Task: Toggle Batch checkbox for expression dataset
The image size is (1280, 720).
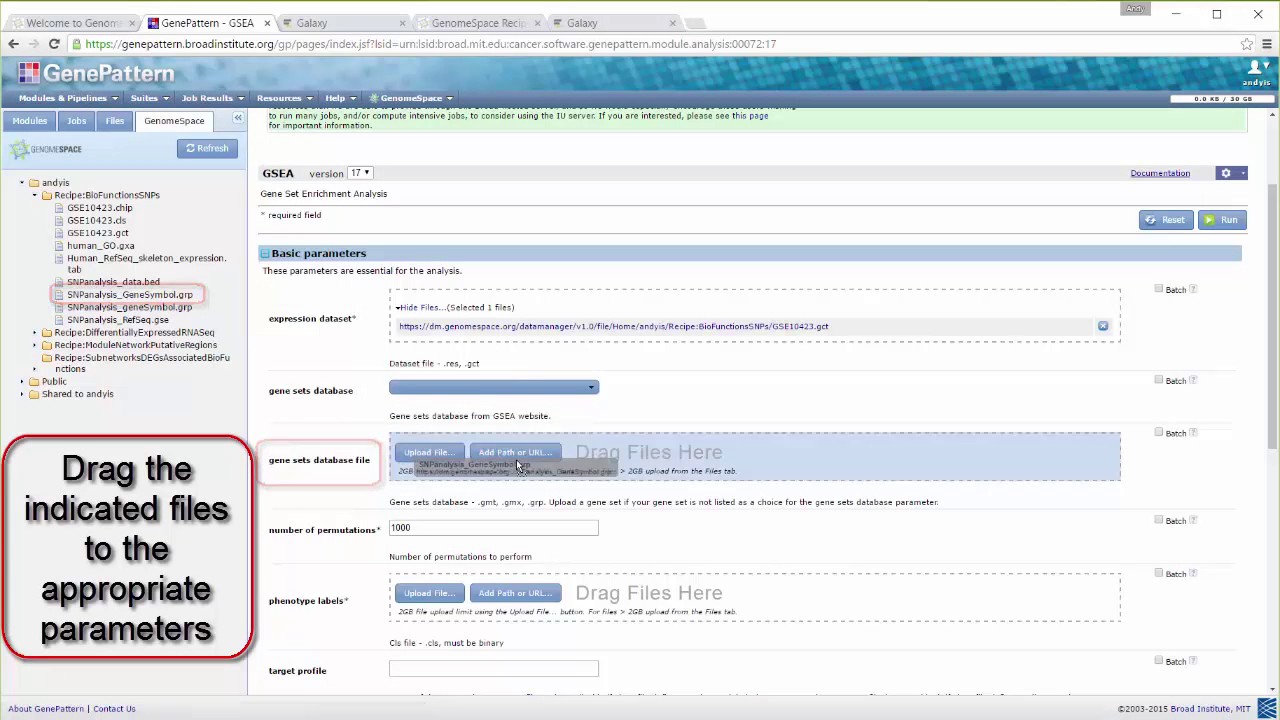Action: click(1159, 289)
